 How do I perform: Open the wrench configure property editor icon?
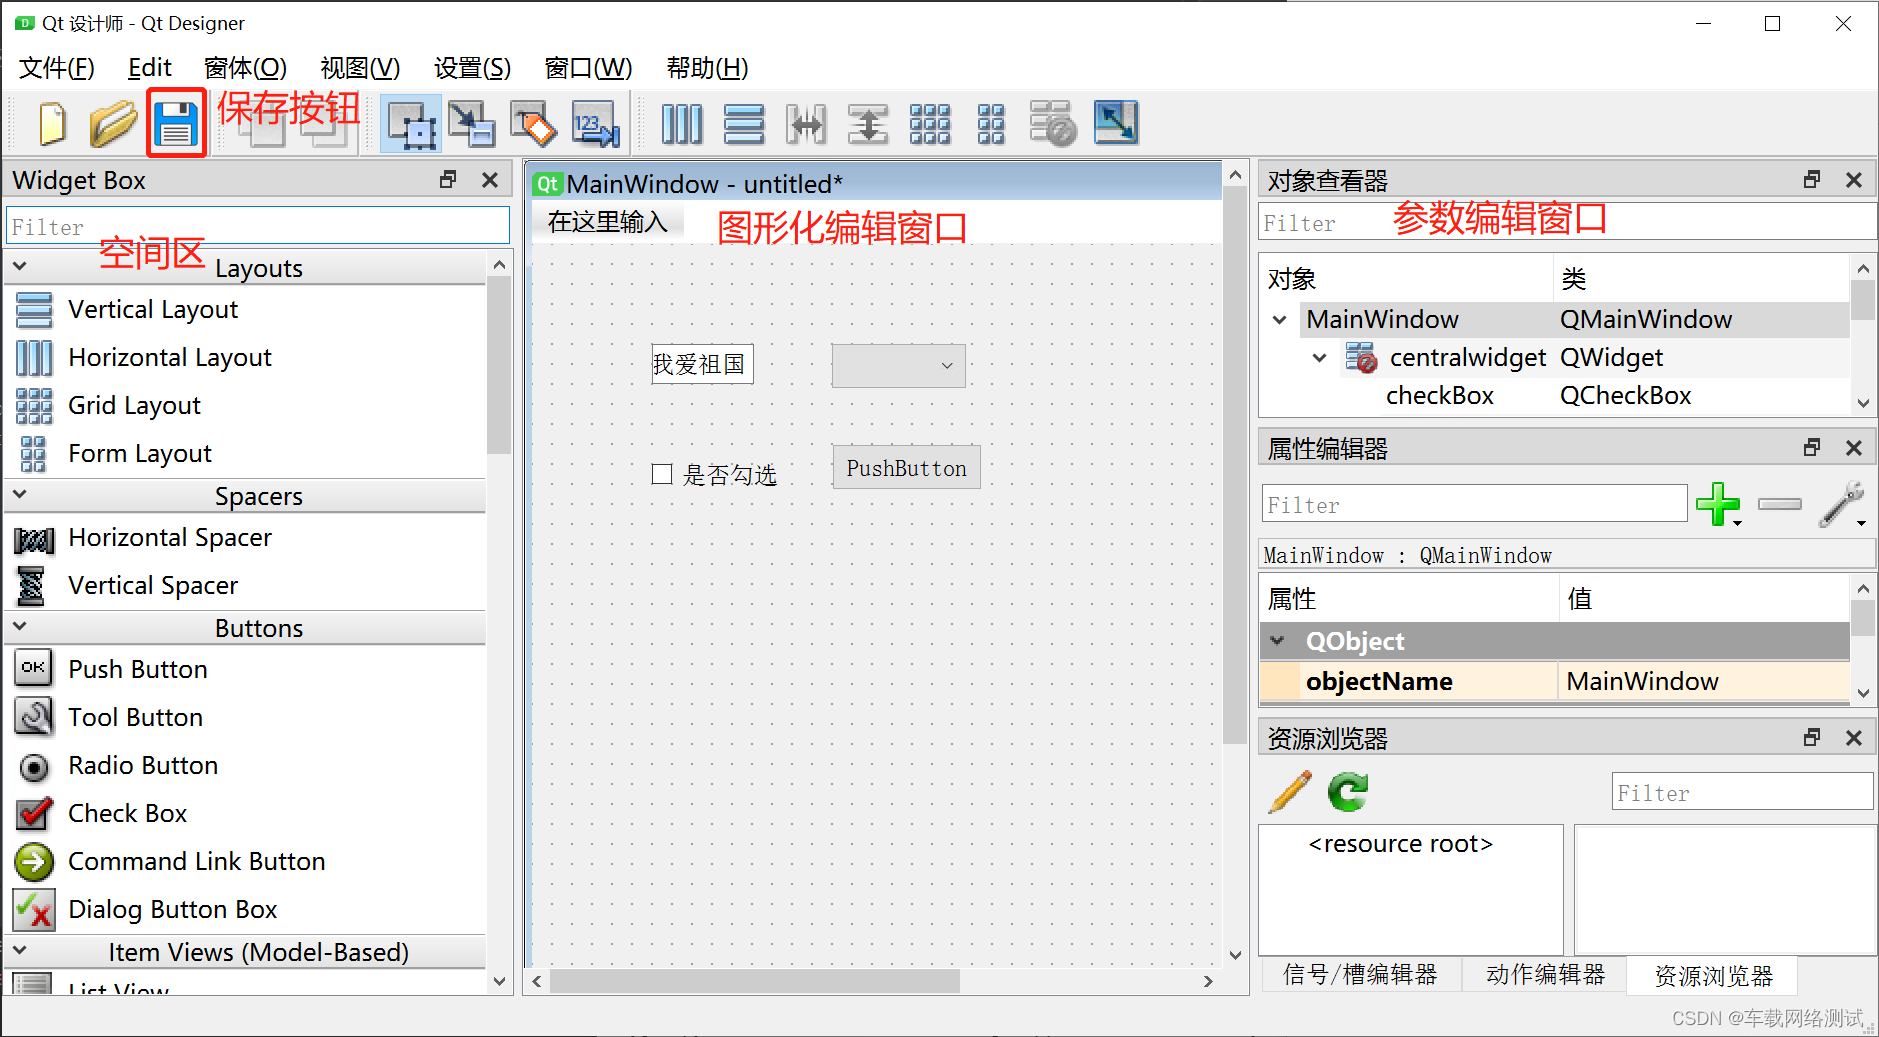pos(1843,504)
